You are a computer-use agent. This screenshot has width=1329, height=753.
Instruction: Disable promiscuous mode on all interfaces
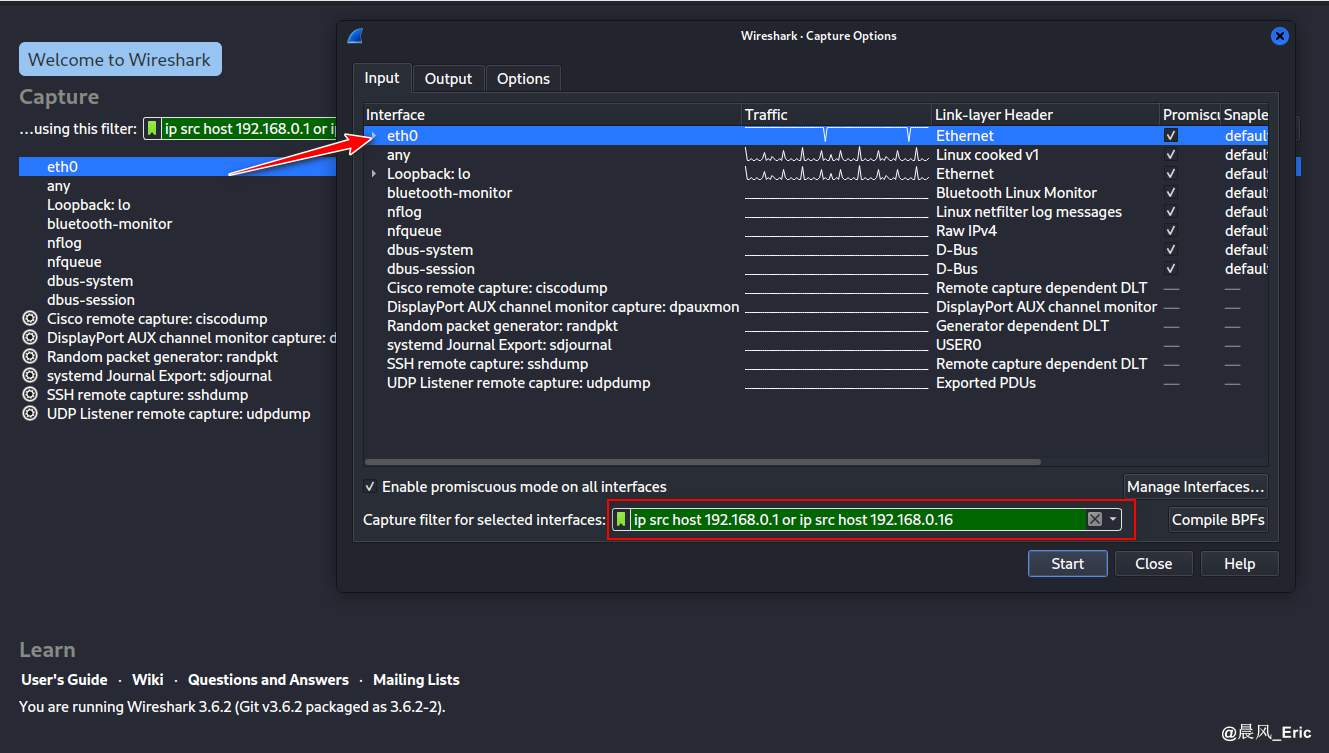pyautogui.click(x=371, y=487)
